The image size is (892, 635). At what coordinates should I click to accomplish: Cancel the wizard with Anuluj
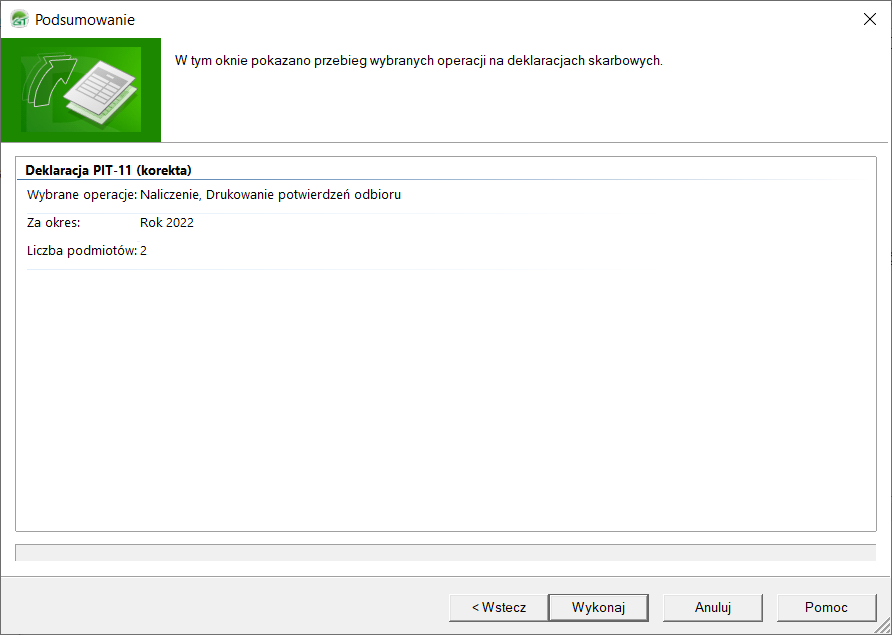(x=713, y=608)
